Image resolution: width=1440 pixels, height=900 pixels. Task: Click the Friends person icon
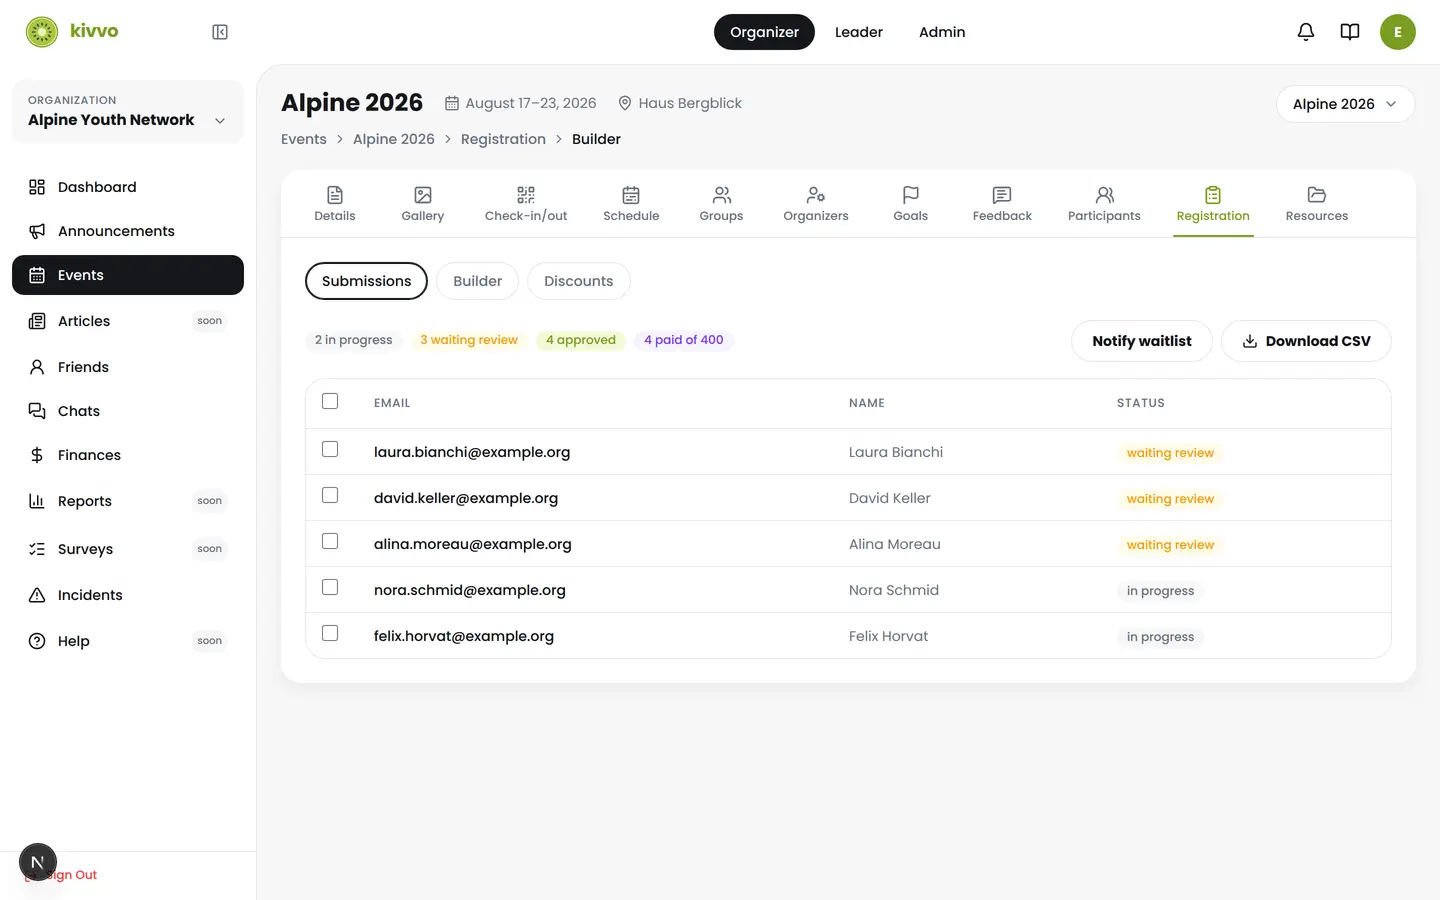click(37, 367)
